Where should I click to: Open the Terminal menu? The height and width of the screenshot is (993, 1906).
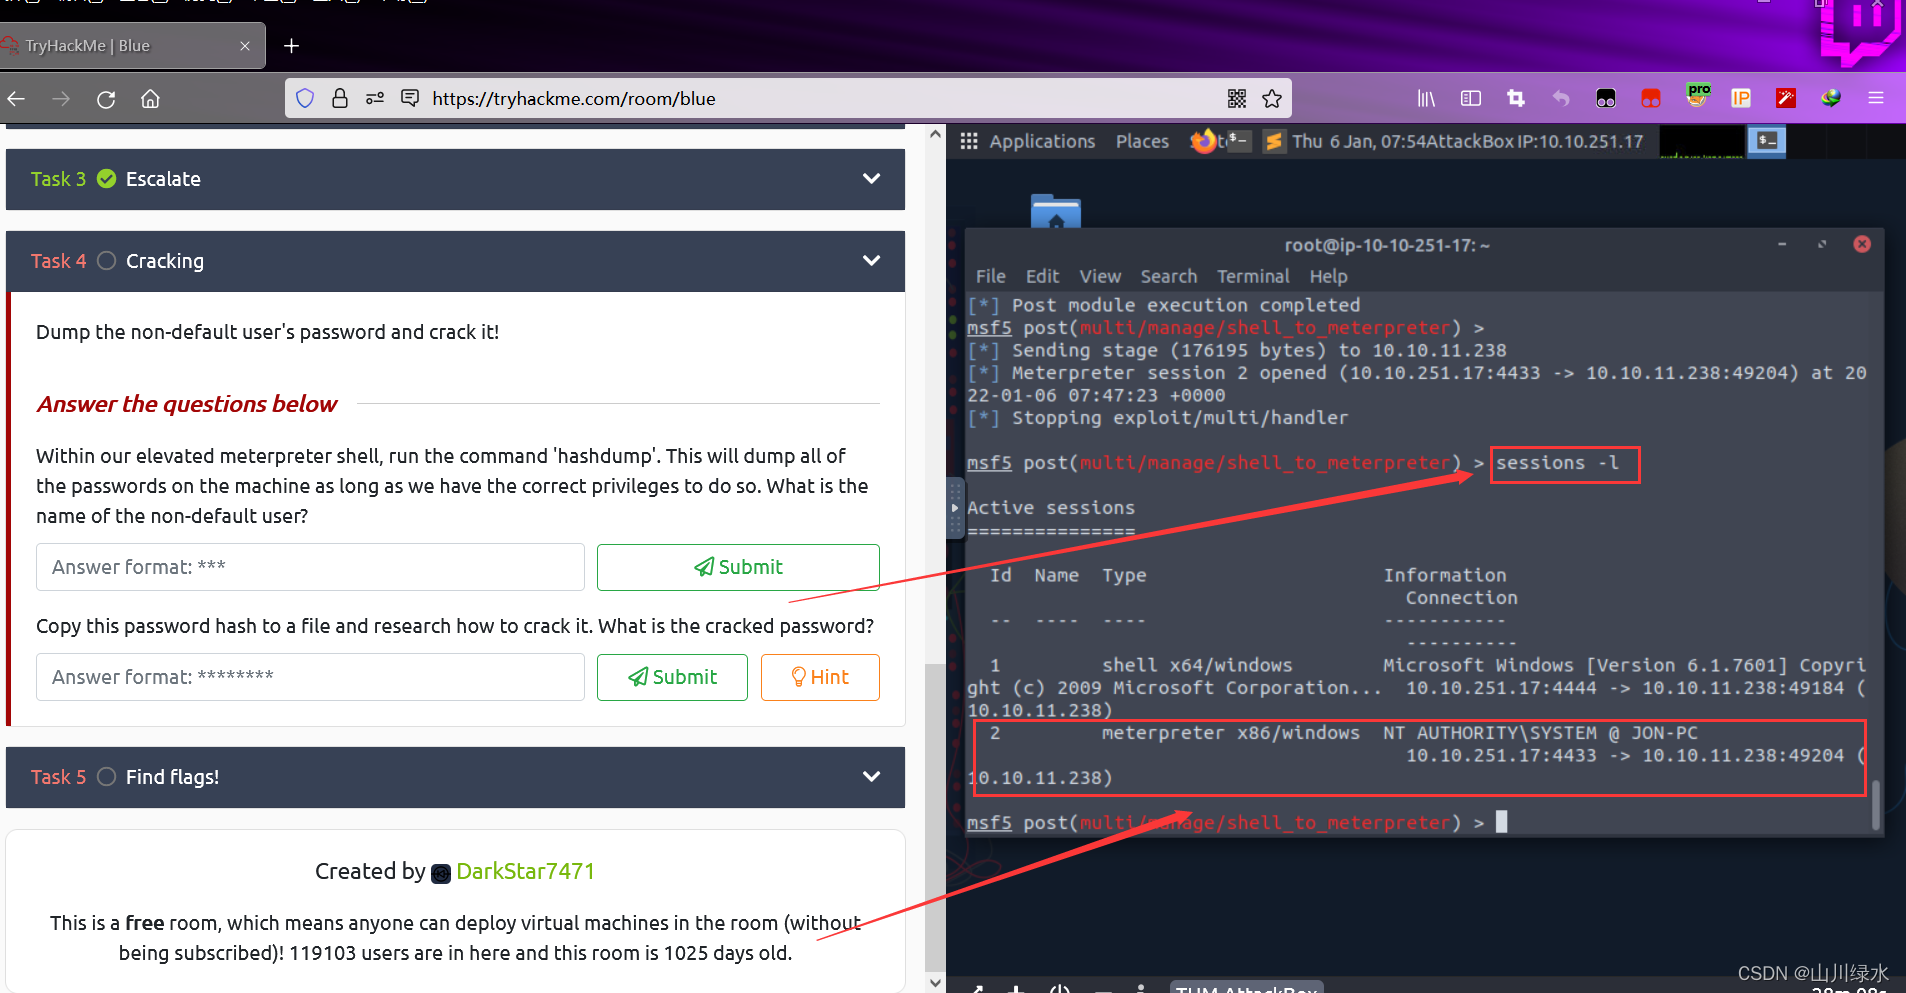coord(1253,276)
